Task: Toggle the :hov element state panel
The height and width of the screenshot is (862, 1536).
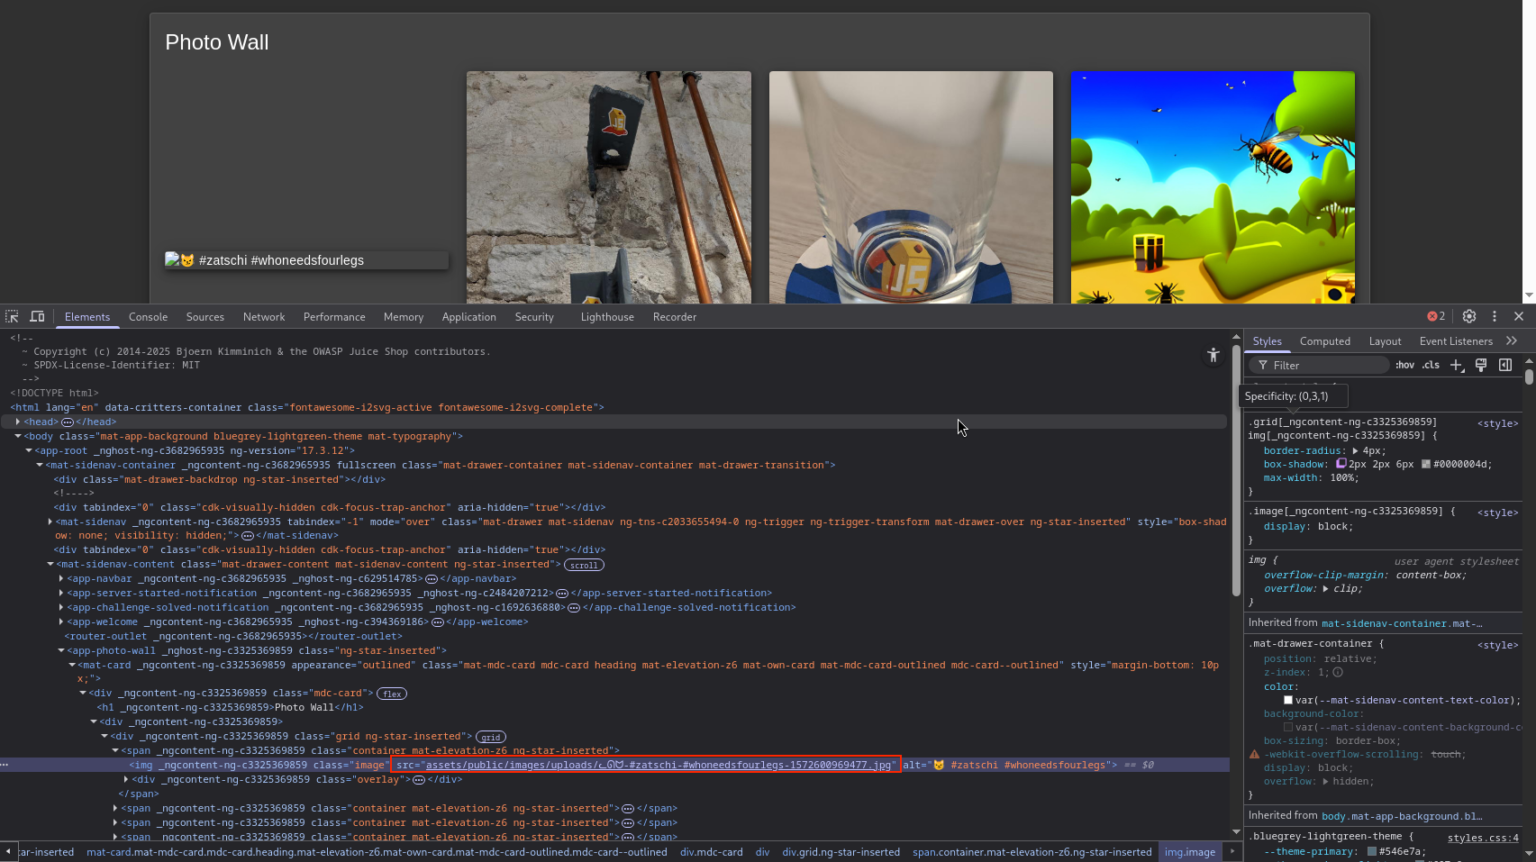Action: [x=1405, y=365]
